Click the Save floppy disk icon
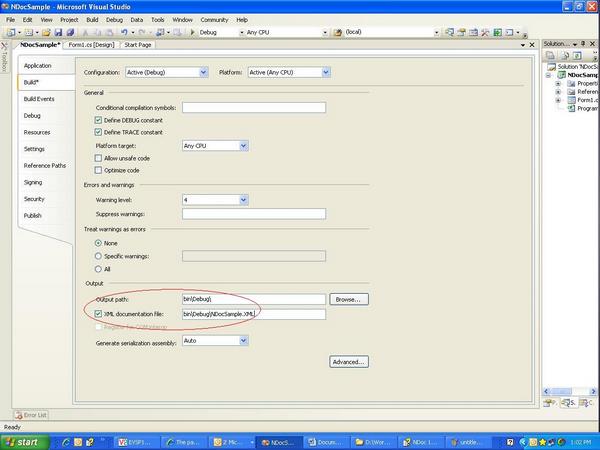The width and height of the screenshot is (600, 450). pyautogui.click(x=58, y=33)
